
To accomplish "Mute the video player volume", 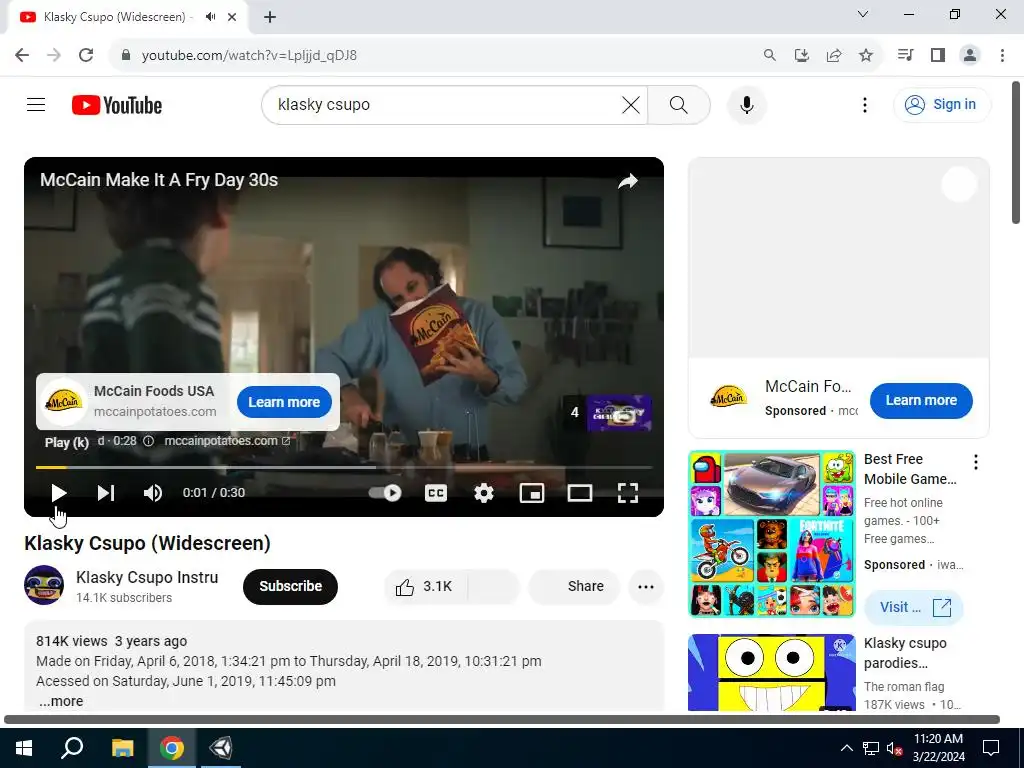I will click(153, 493).
